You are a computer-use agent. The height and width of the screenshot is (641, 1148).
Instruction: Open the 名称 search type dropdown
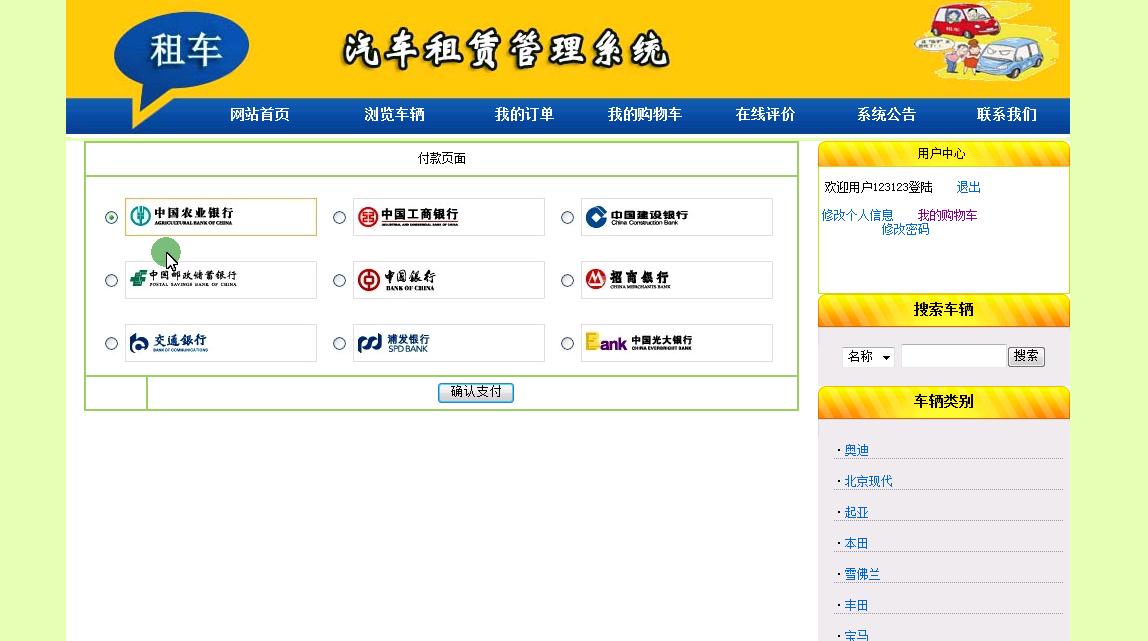coord(868,356)
